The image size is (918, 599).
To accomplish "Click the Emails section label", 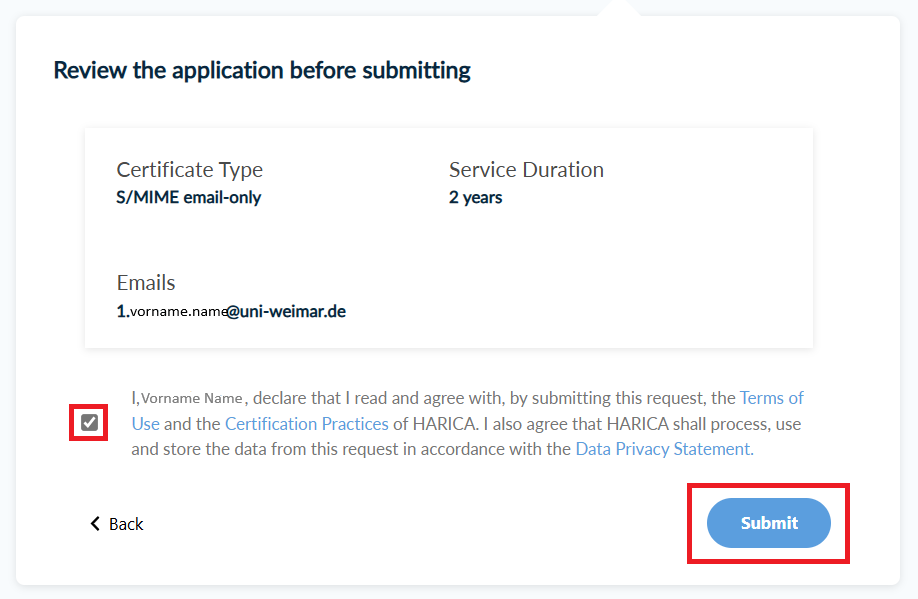I will click(146, 283).
